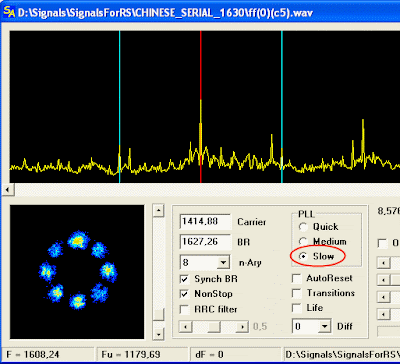Enable the RRC filter checkbox
The height and width of the screenshot is (364, 400).
[184, 309]
